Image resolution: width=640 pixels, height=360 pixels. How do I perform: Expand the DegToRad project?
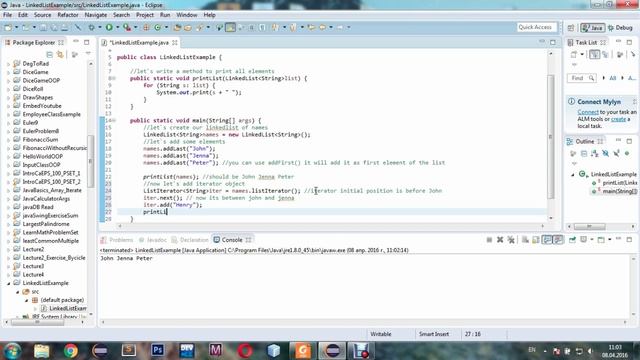click(x=9, y=64)
